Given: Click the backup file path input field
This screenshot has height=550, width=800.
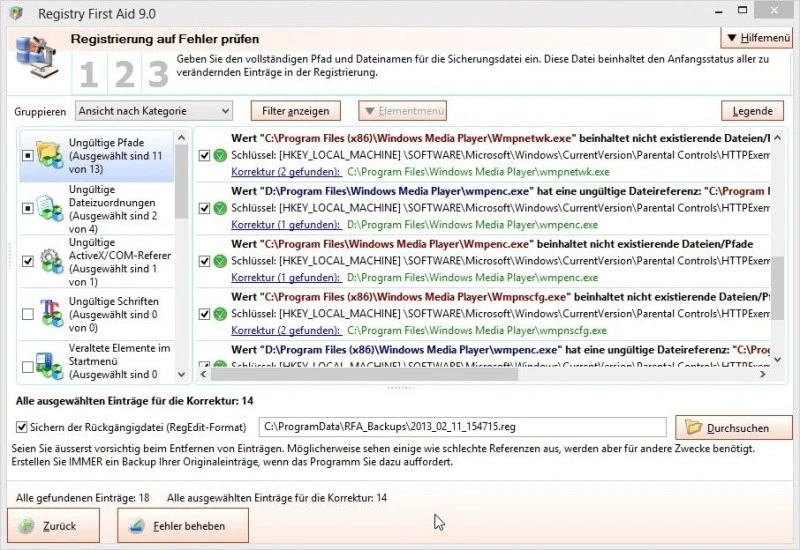Looking at the screenshot, I should pyautogui.click(x=462, y=427).
